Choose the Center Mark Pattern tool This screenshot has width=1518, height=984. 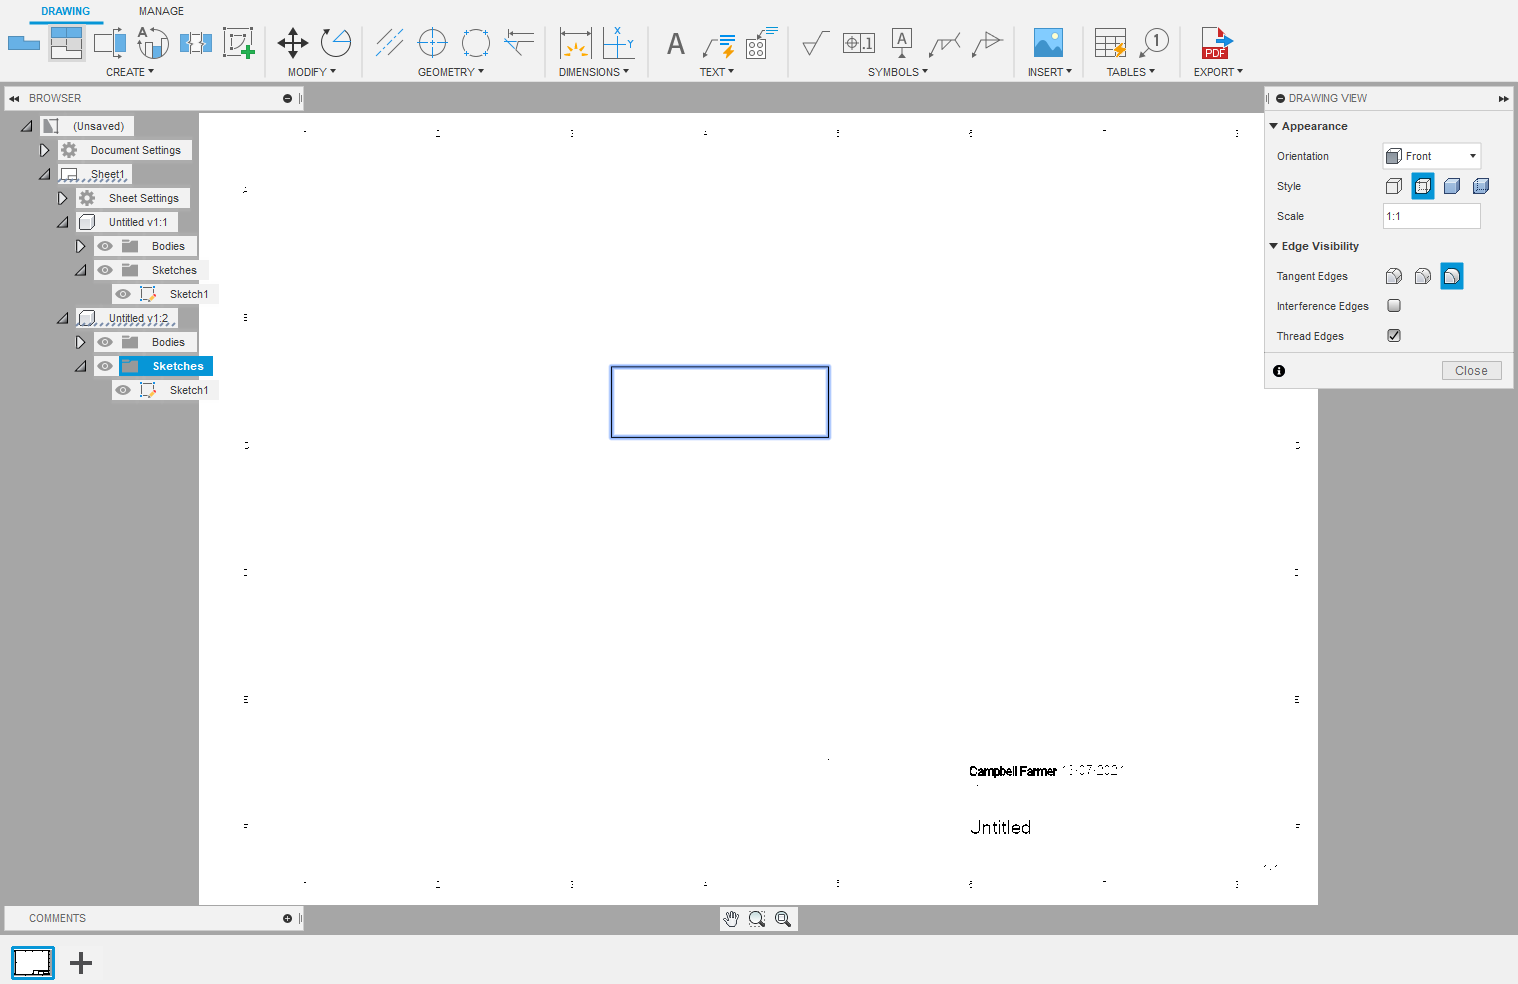click(476, 43)
